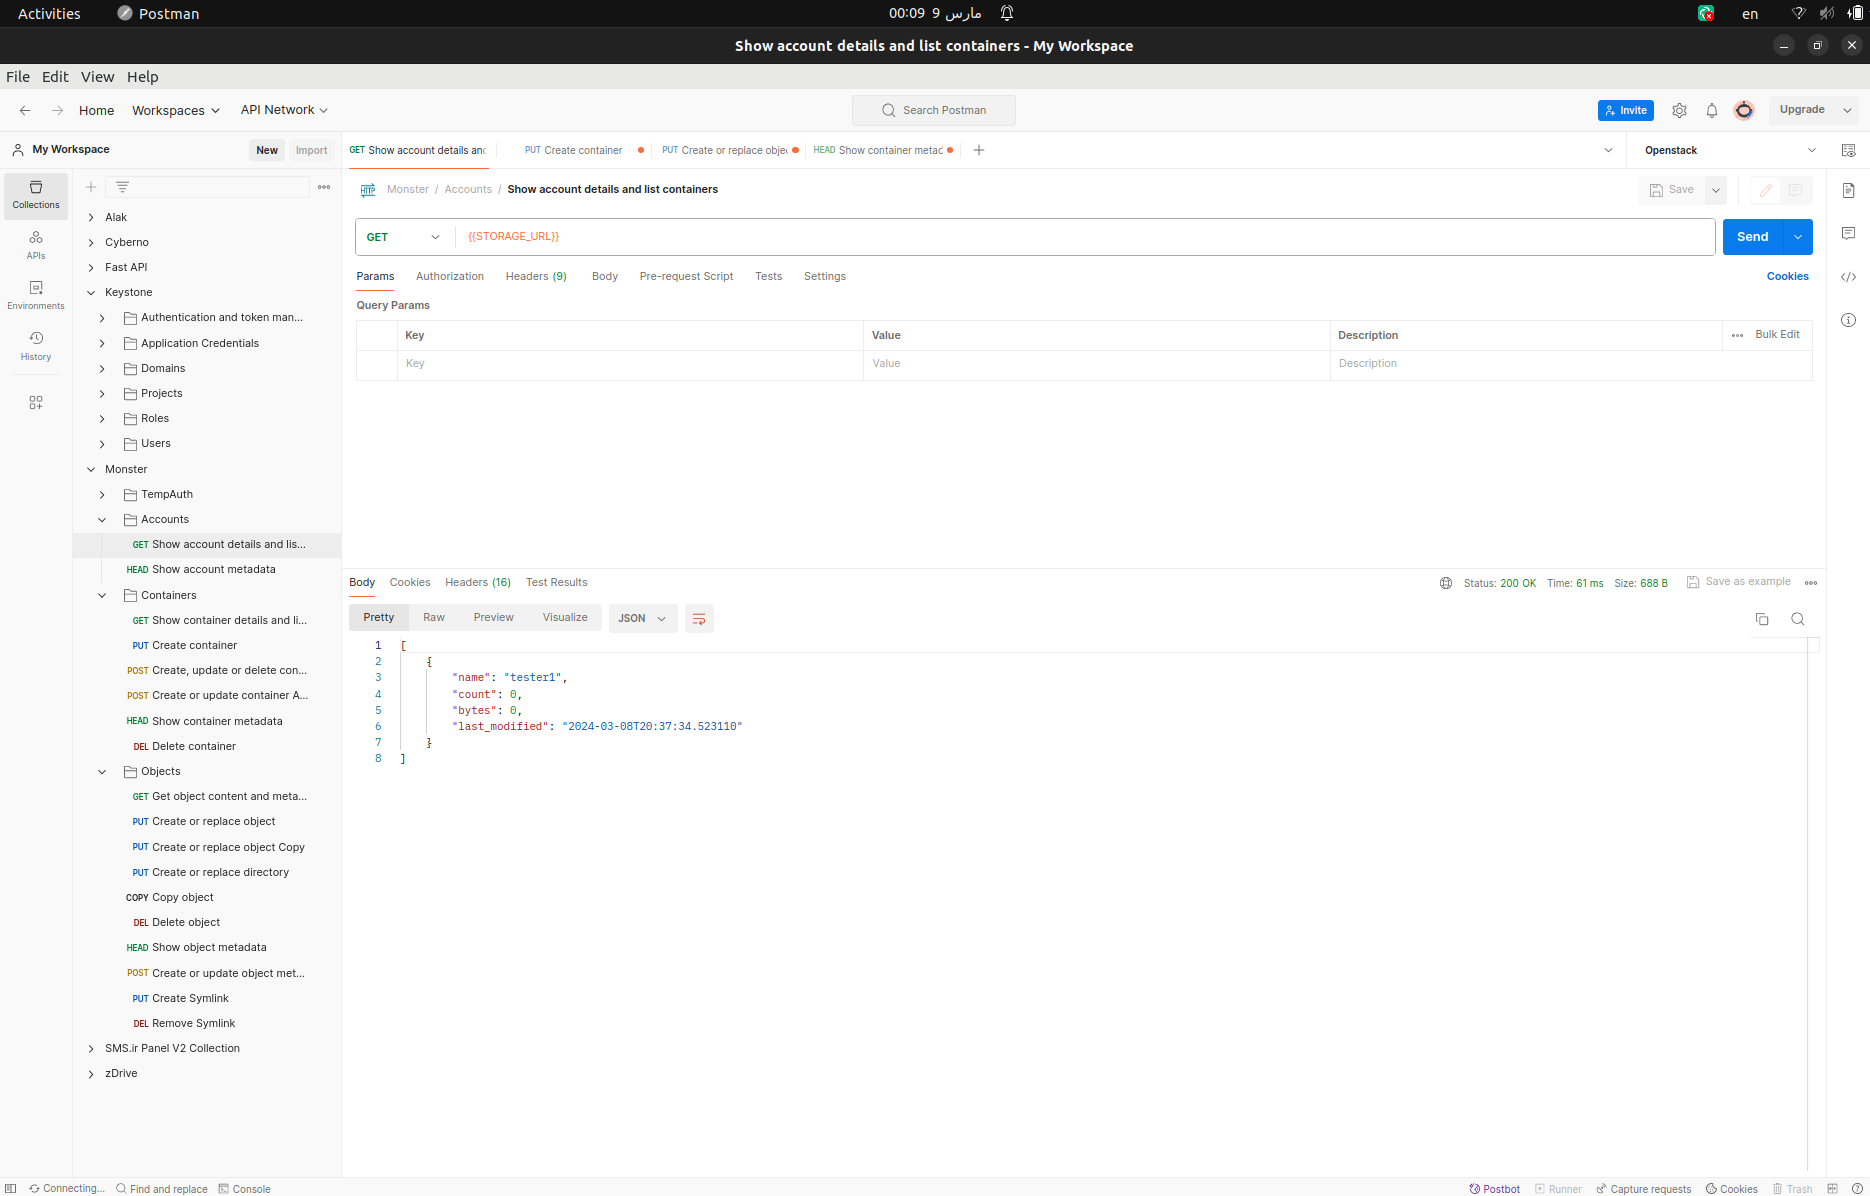Copy the response body with the copy icon
1870x1196 pixels.
[1762, 619]
